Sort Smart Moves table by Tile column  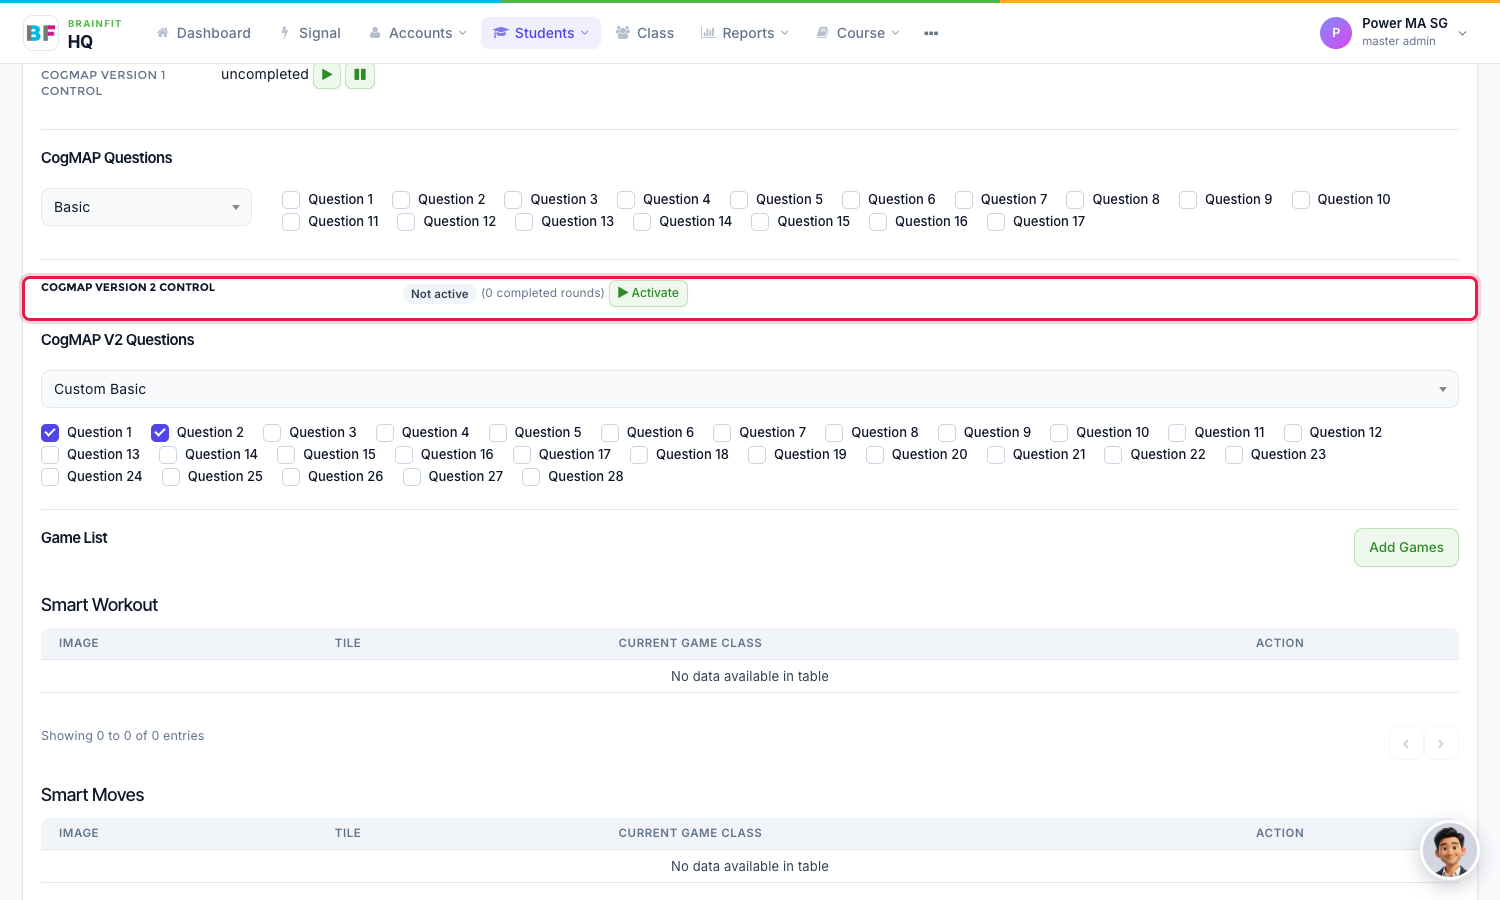pyautogui.click(x=348, y=833)
